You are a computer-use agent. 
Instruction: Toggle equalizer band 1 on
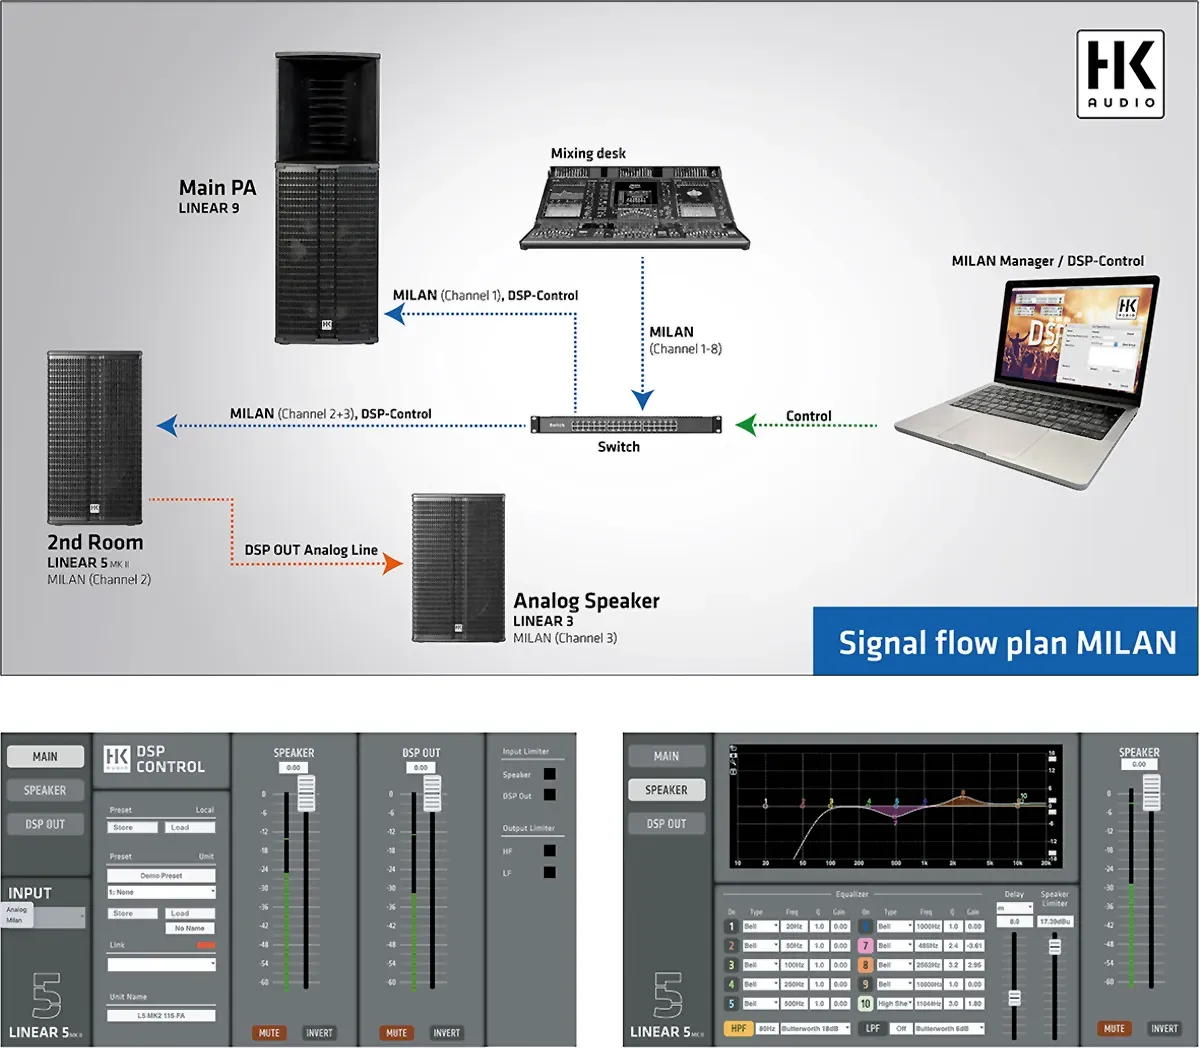[731, 927]
